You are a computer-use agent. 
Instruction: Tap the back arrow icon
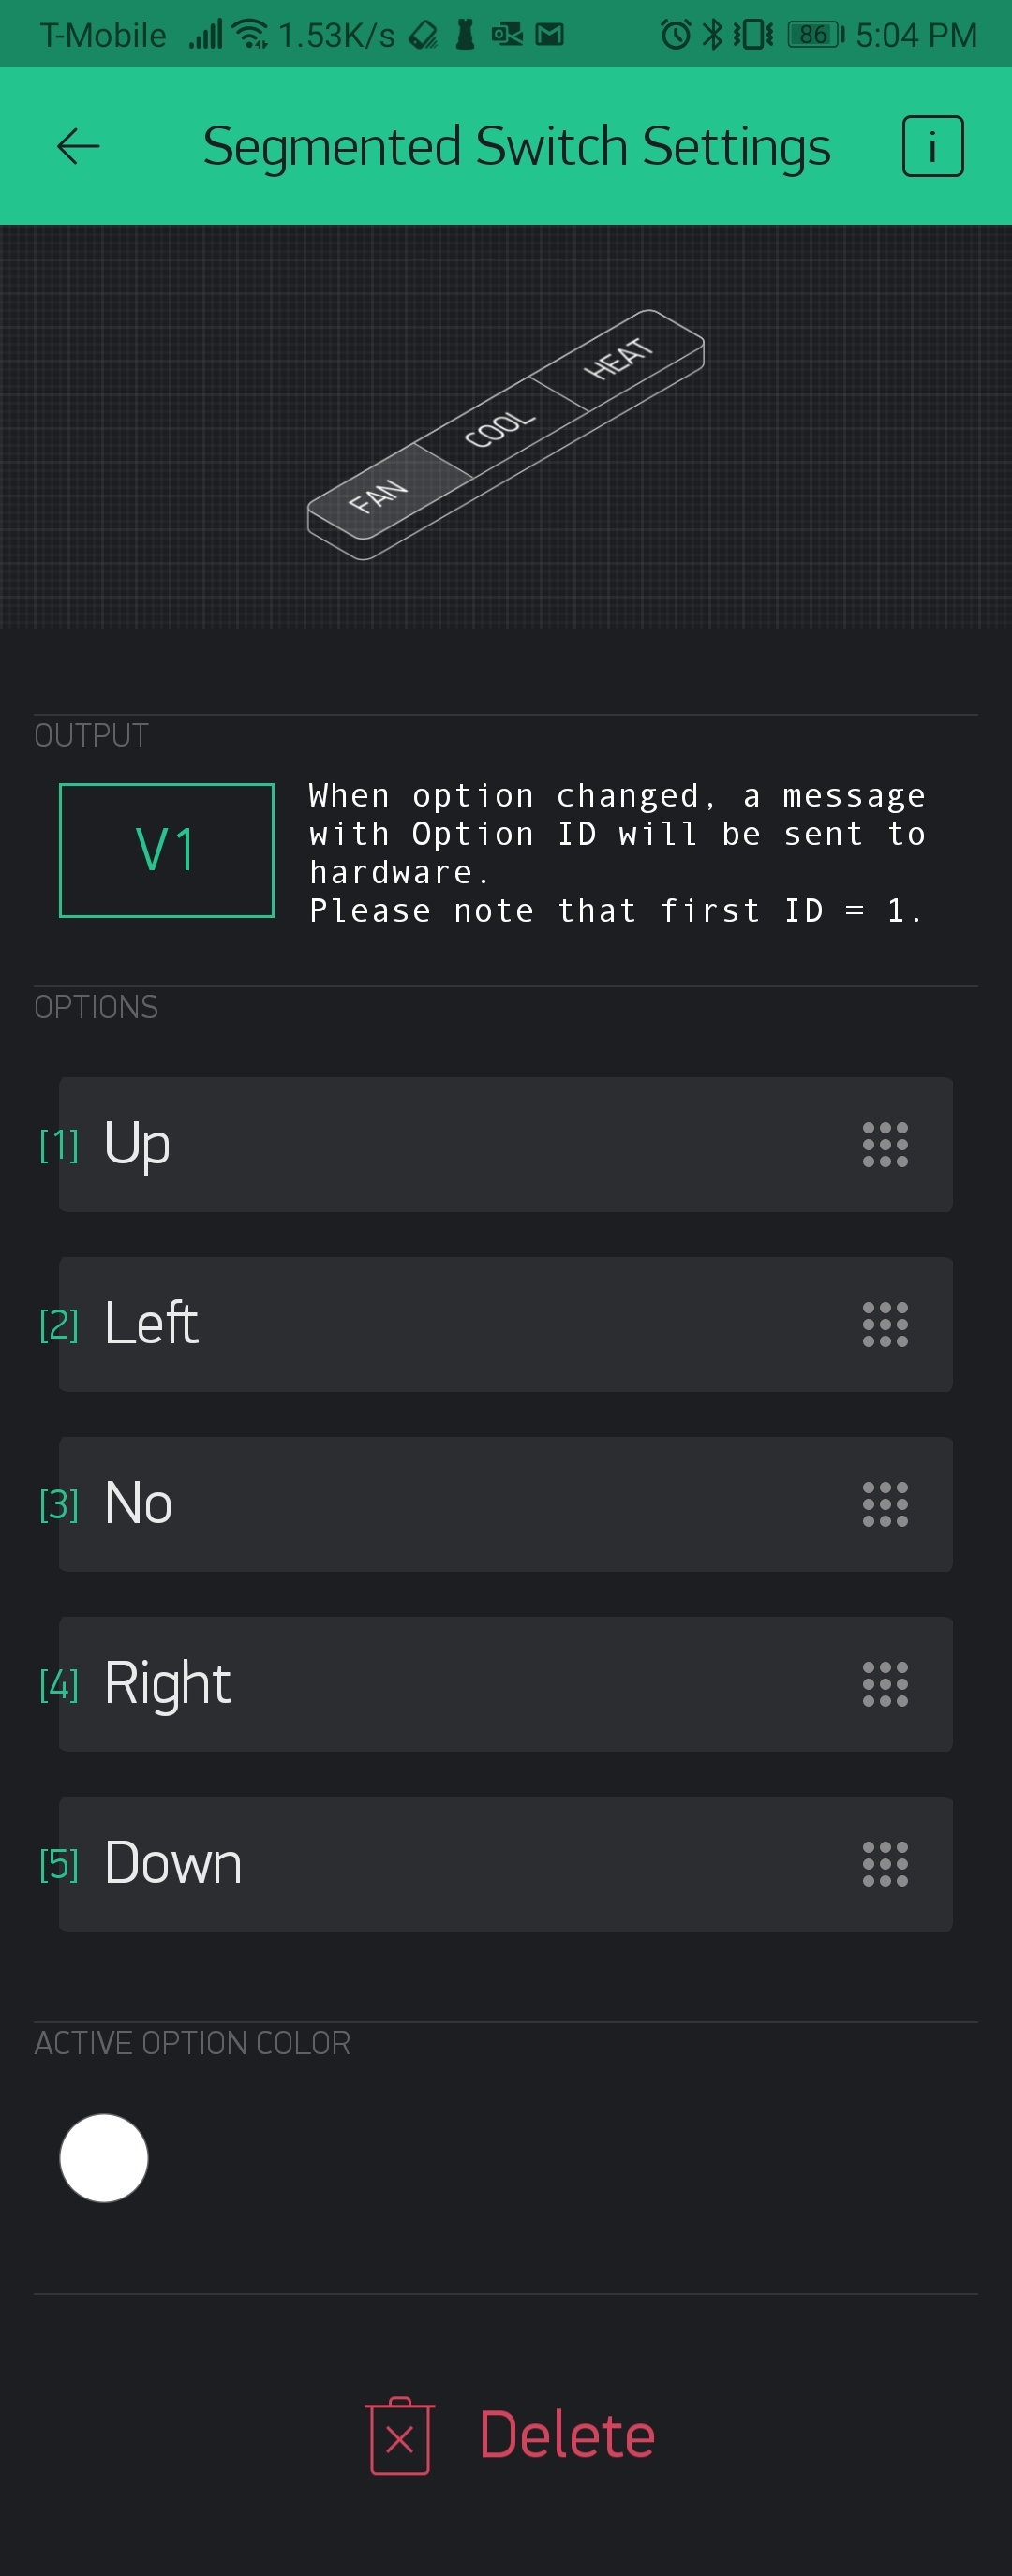pos(78,147)
